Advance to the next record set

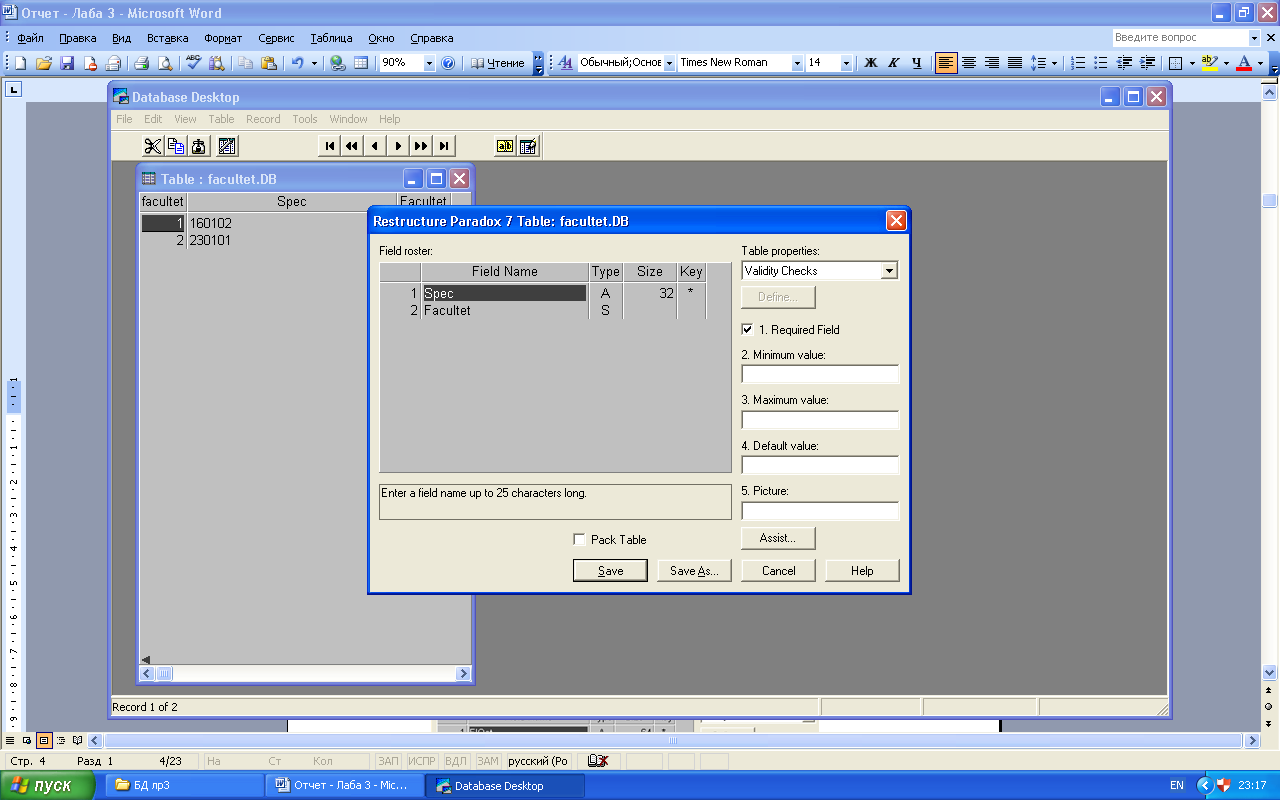(x=421, y=146)
